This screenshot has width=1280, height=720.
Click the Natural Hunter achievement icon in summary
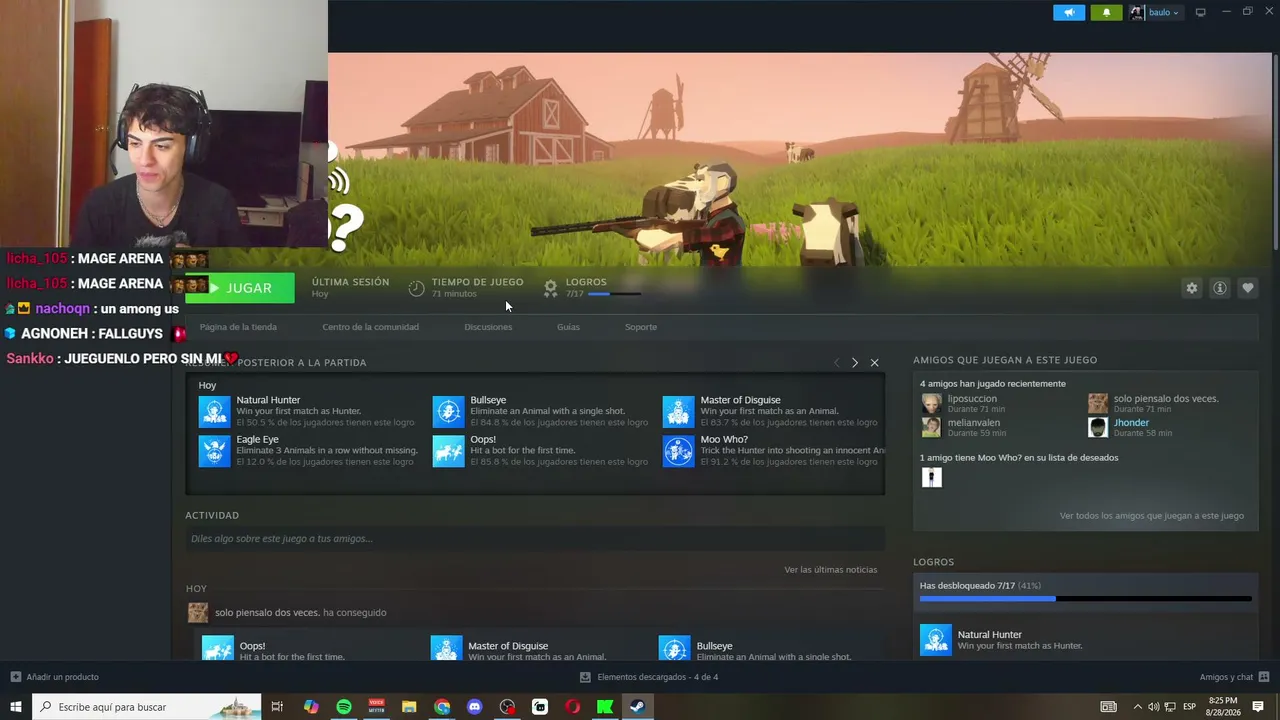pos(214,411)
